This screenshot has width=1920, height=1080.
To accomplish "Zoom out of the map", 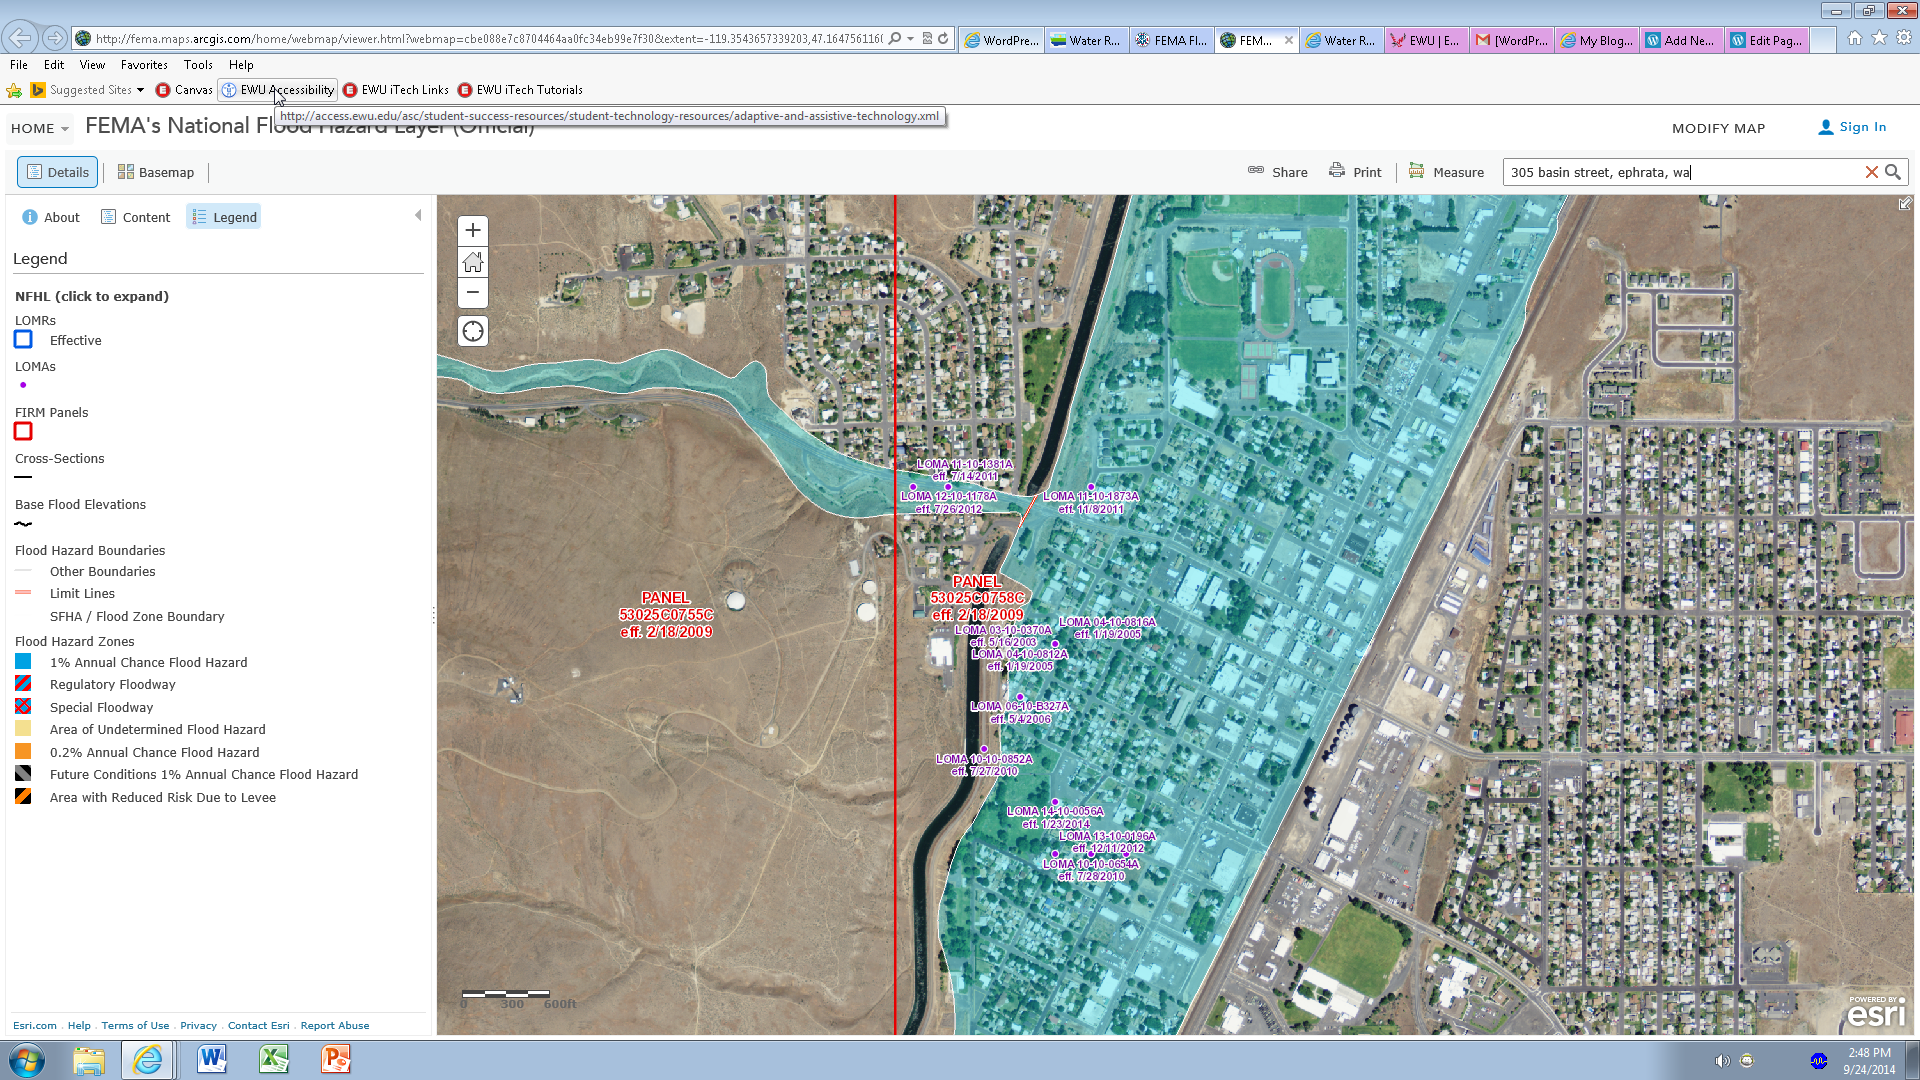I will tap(473, 293).
